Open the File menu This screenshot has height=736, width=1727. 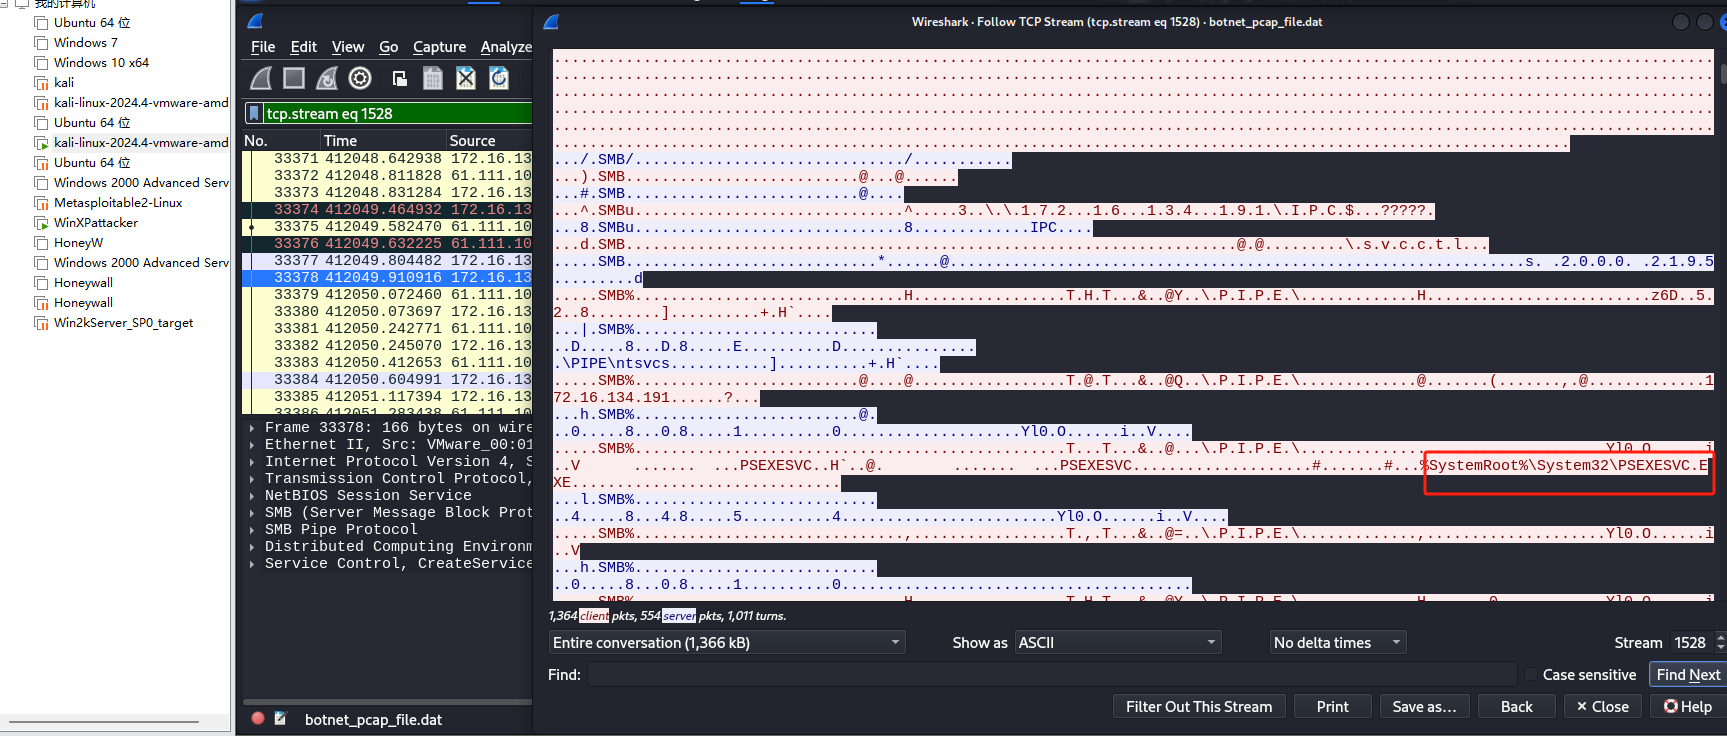click(x=263, y=46)
